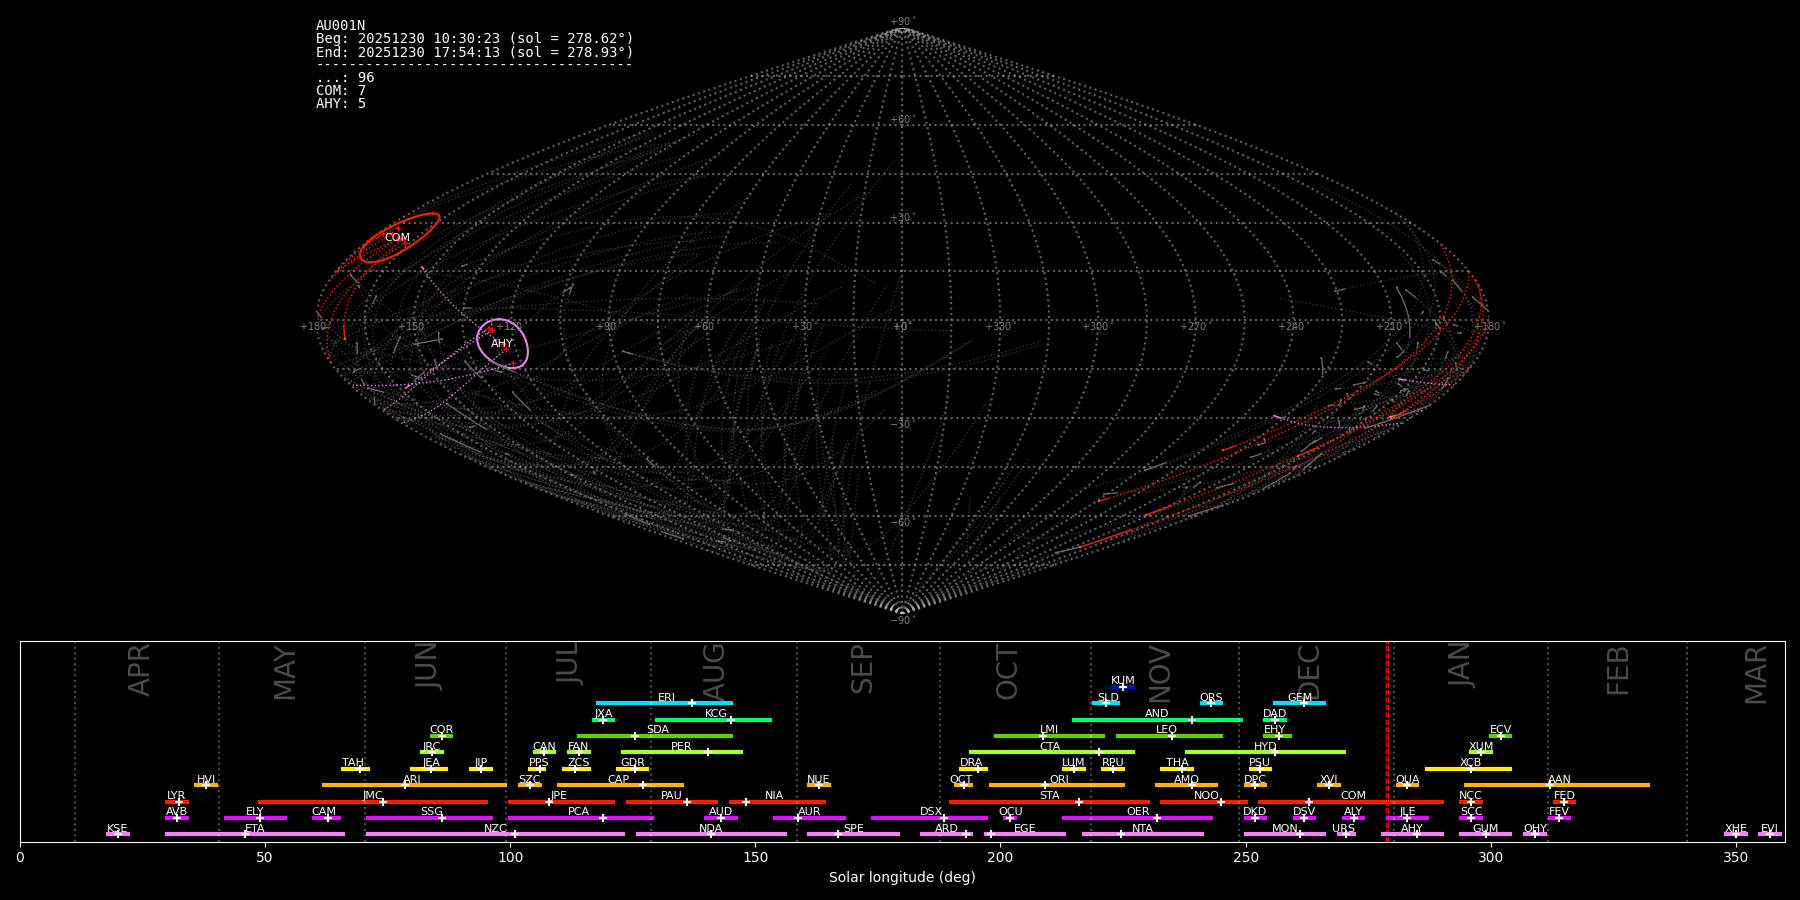1800x900 pixels.
Task: Click the LEO shower label
Action: click(1166, 730)
